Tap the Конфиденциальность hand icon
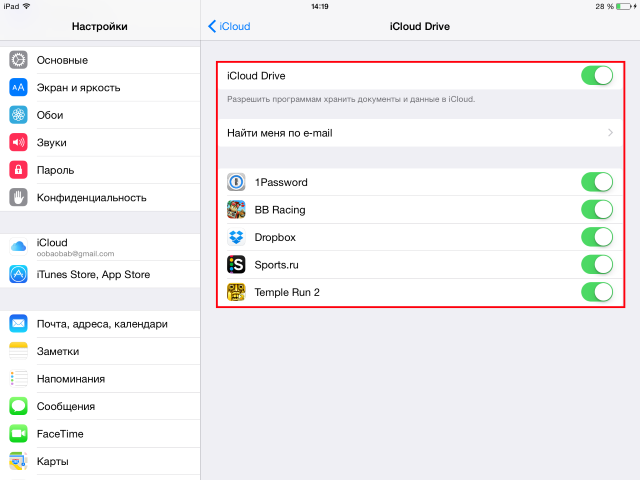The height and width of the screenshot is (480, 640). coord(18,197)
